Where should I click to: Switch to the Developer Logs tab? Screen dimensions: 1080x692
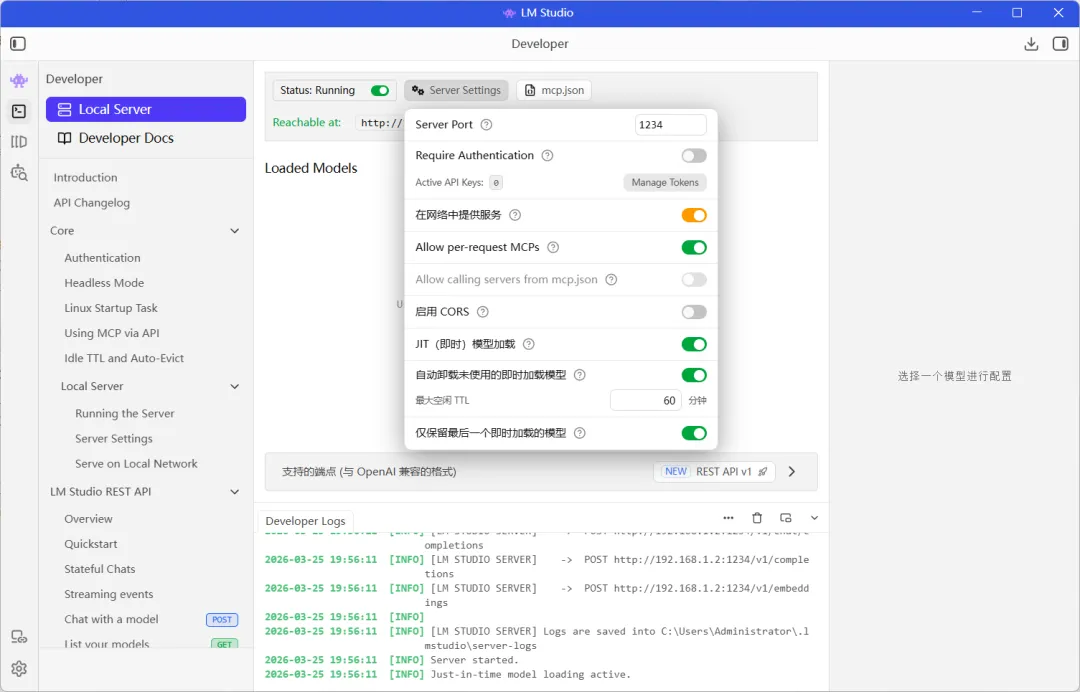(305, 521)
